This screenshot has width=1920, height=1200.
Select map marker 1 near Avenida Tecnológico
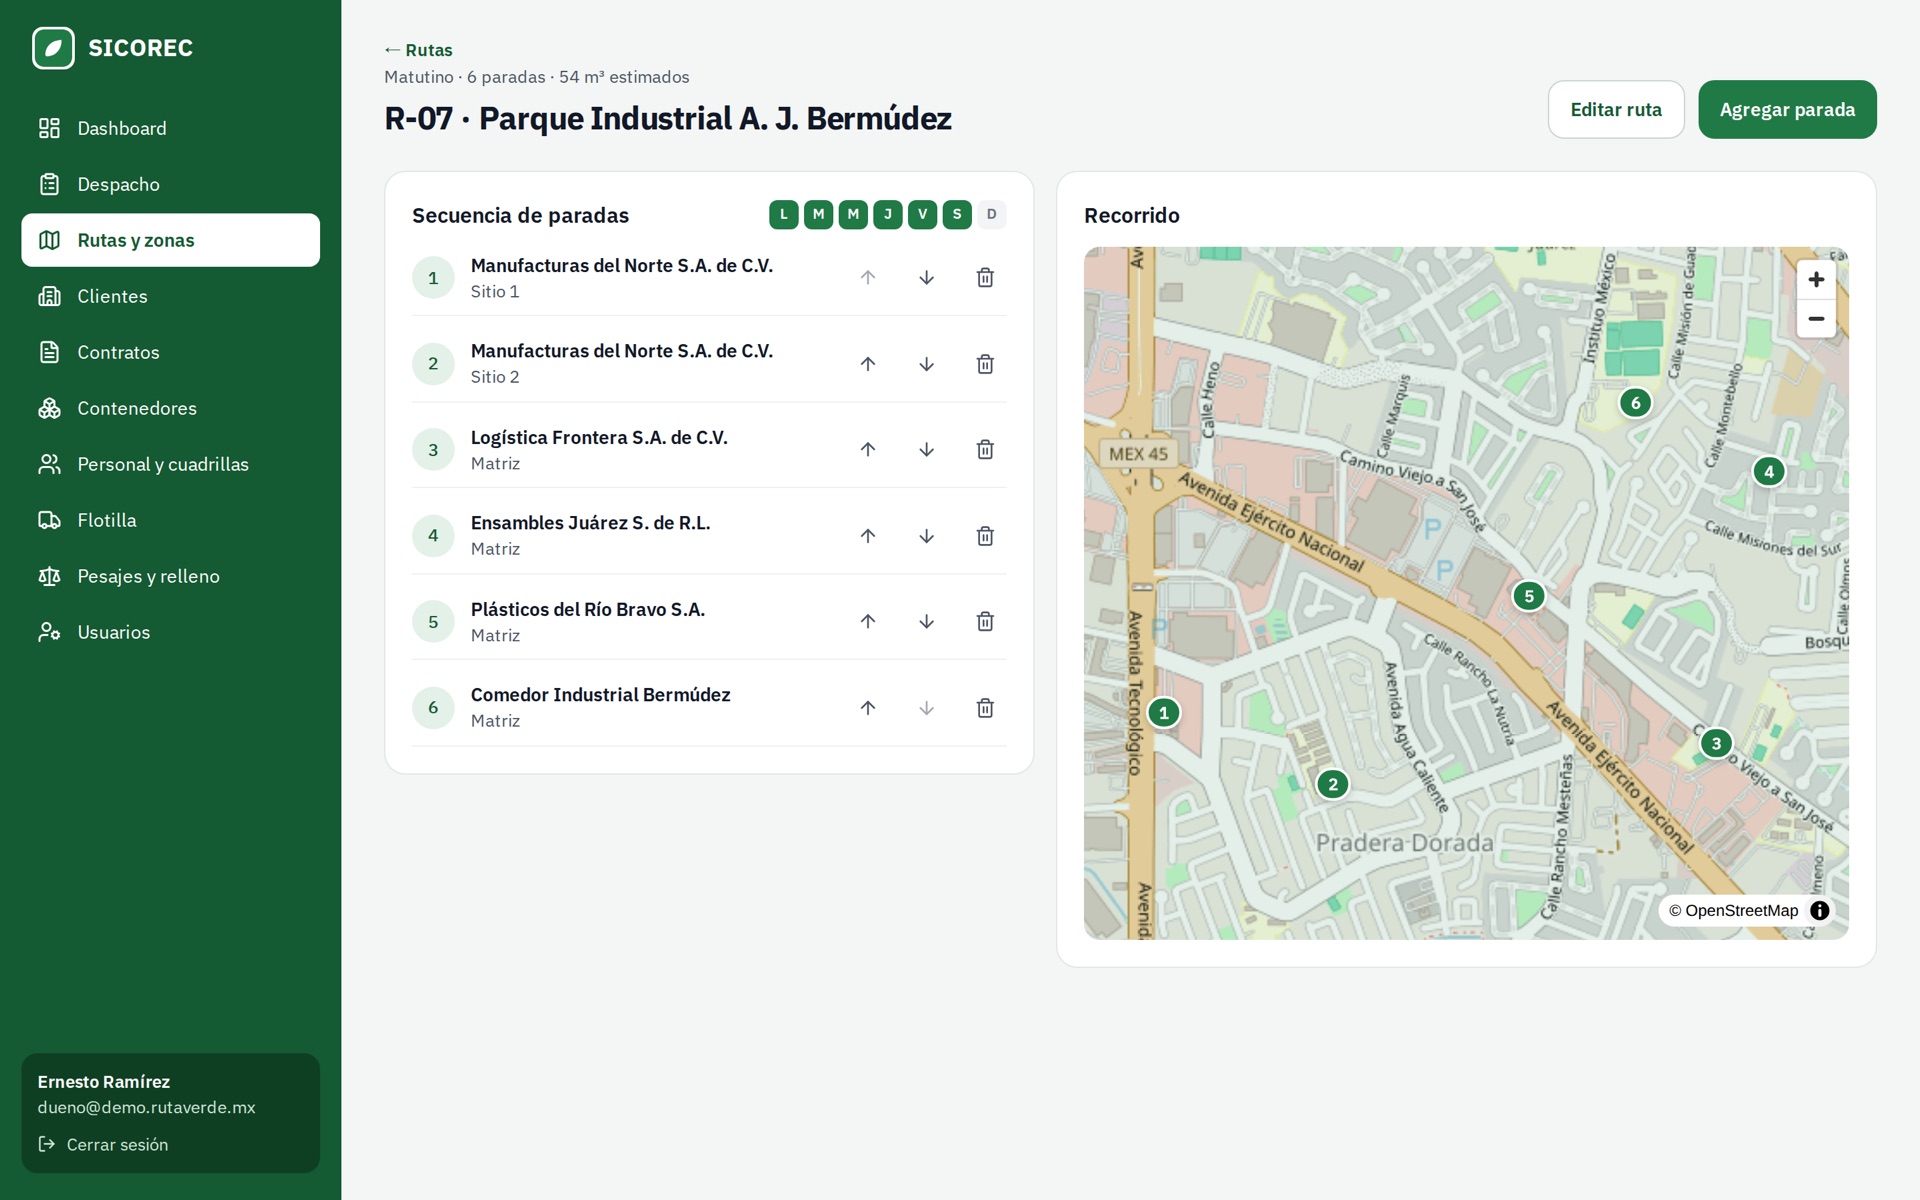(1164, 713)
